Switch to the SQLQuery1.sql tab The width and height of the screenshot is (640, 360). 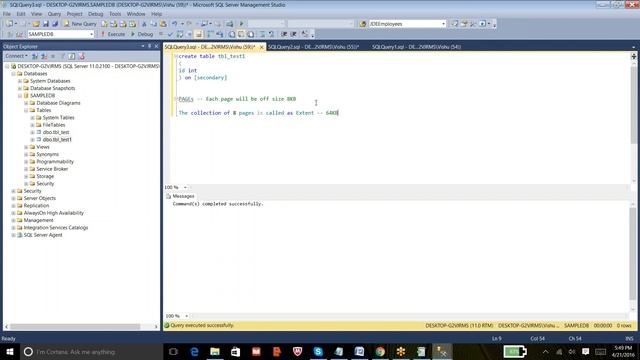416,47
